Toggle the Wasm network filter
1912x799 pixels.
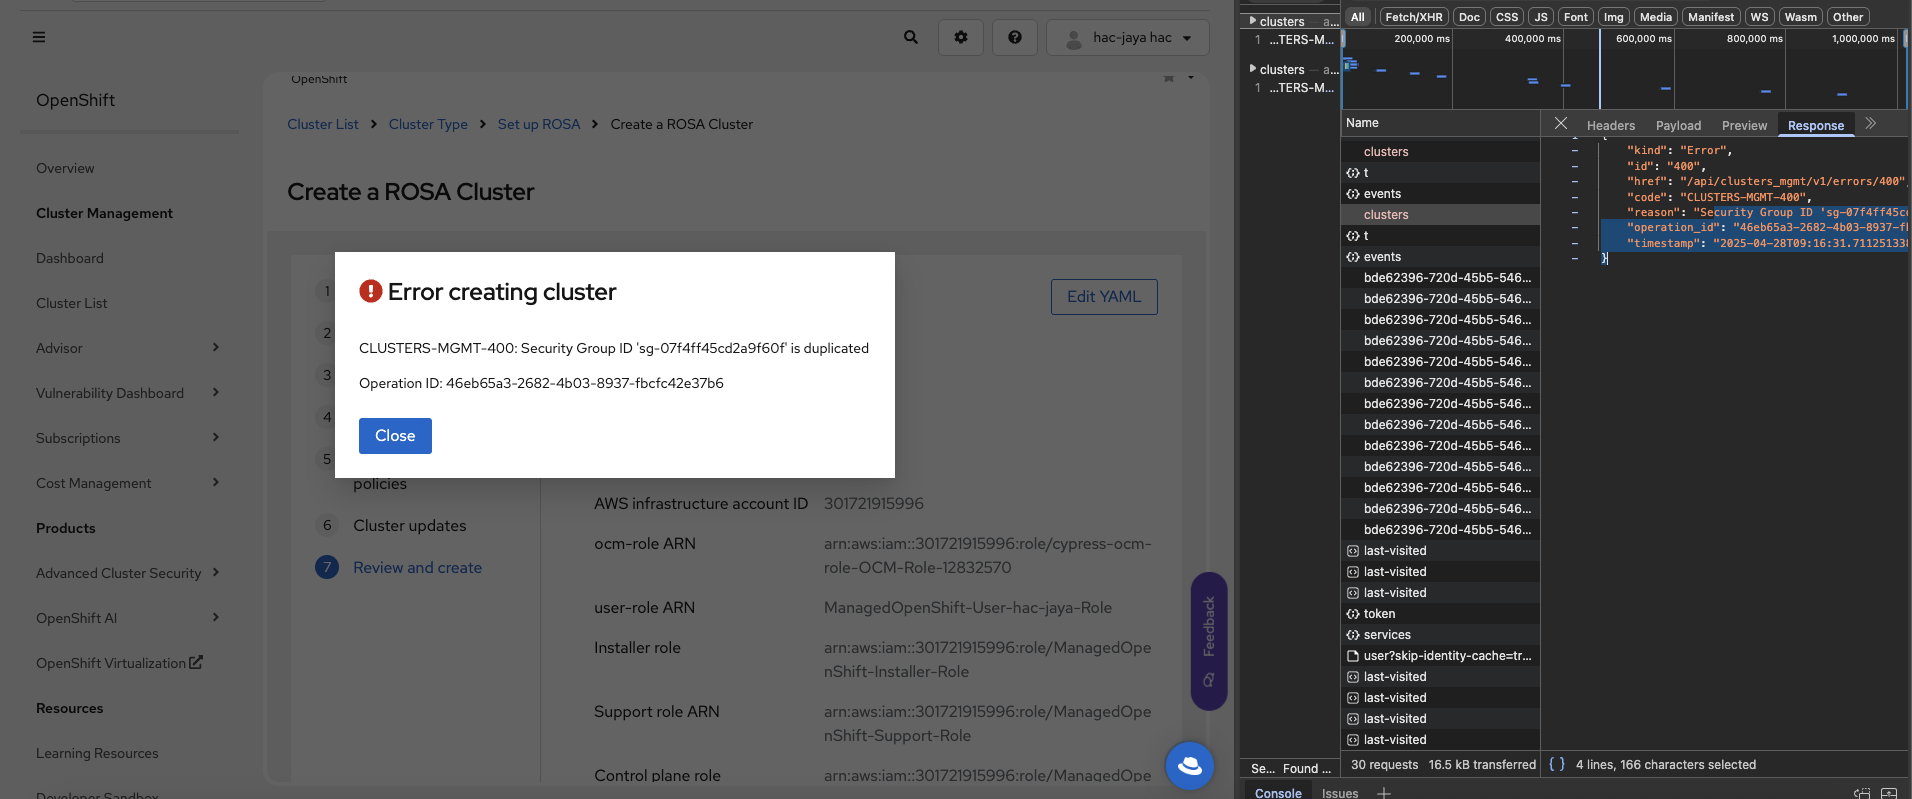(x=1801, y=17)
